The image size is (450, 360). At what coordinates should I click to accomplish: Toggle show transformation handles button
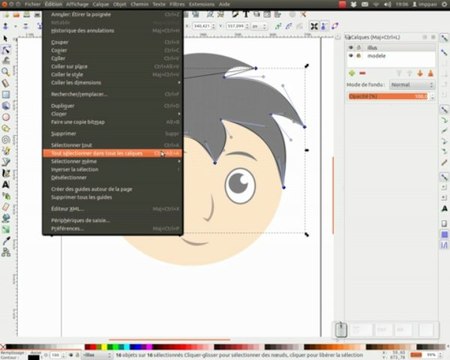tap(314, 26)
